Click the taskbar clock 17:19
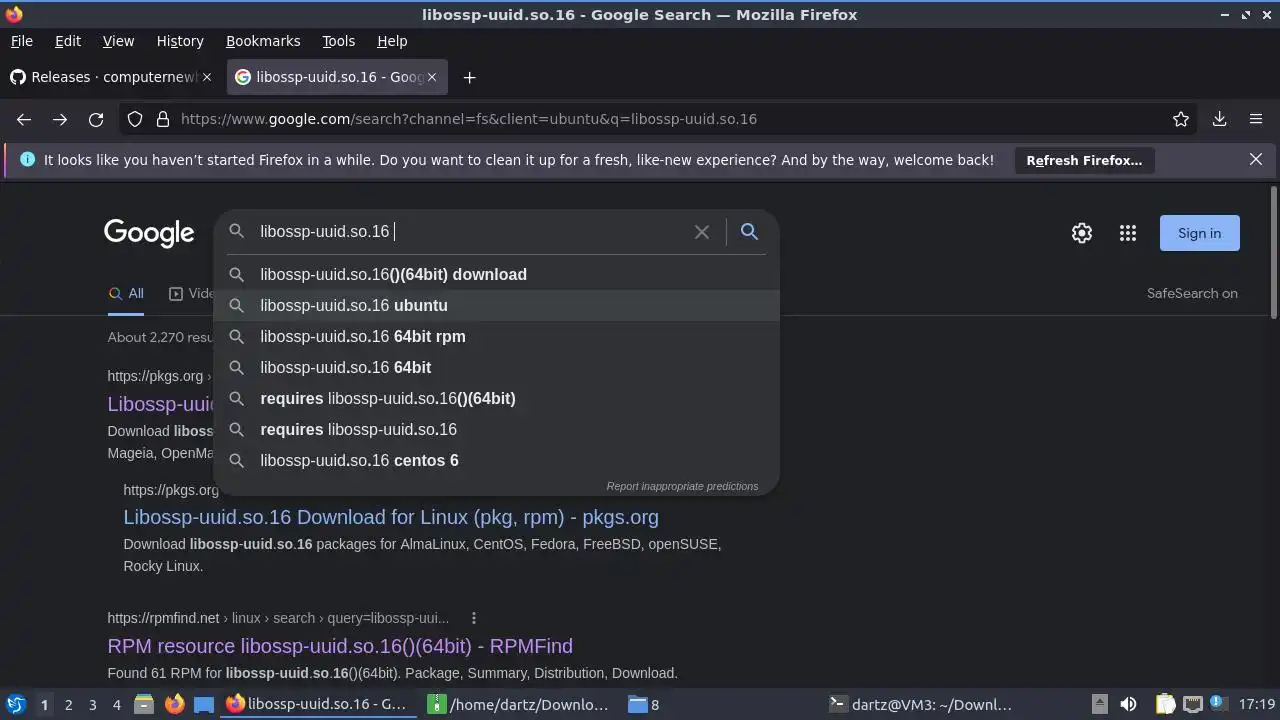Viewport: 1280px width, 720px height. (1257, 704)
